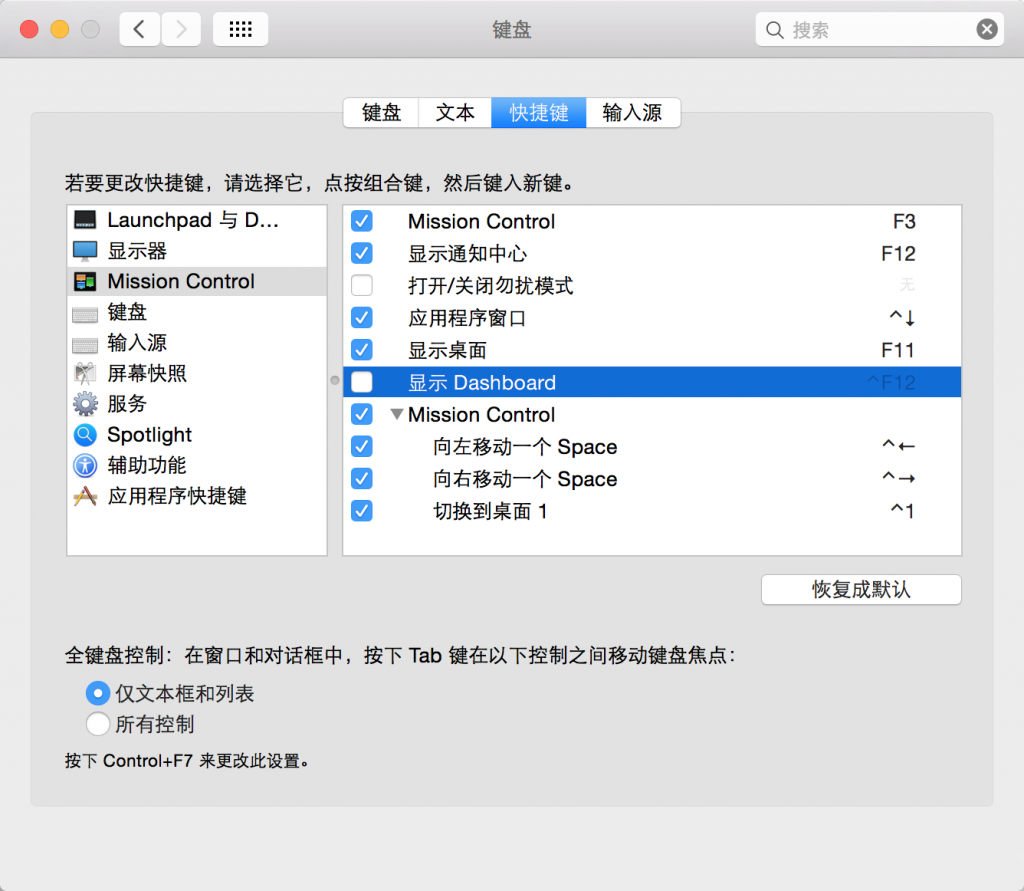Image resolution: width=1024 pixels, height=891 pixels.
Task: Switch to the 输入源 tab
Action: tap(632, 113)
